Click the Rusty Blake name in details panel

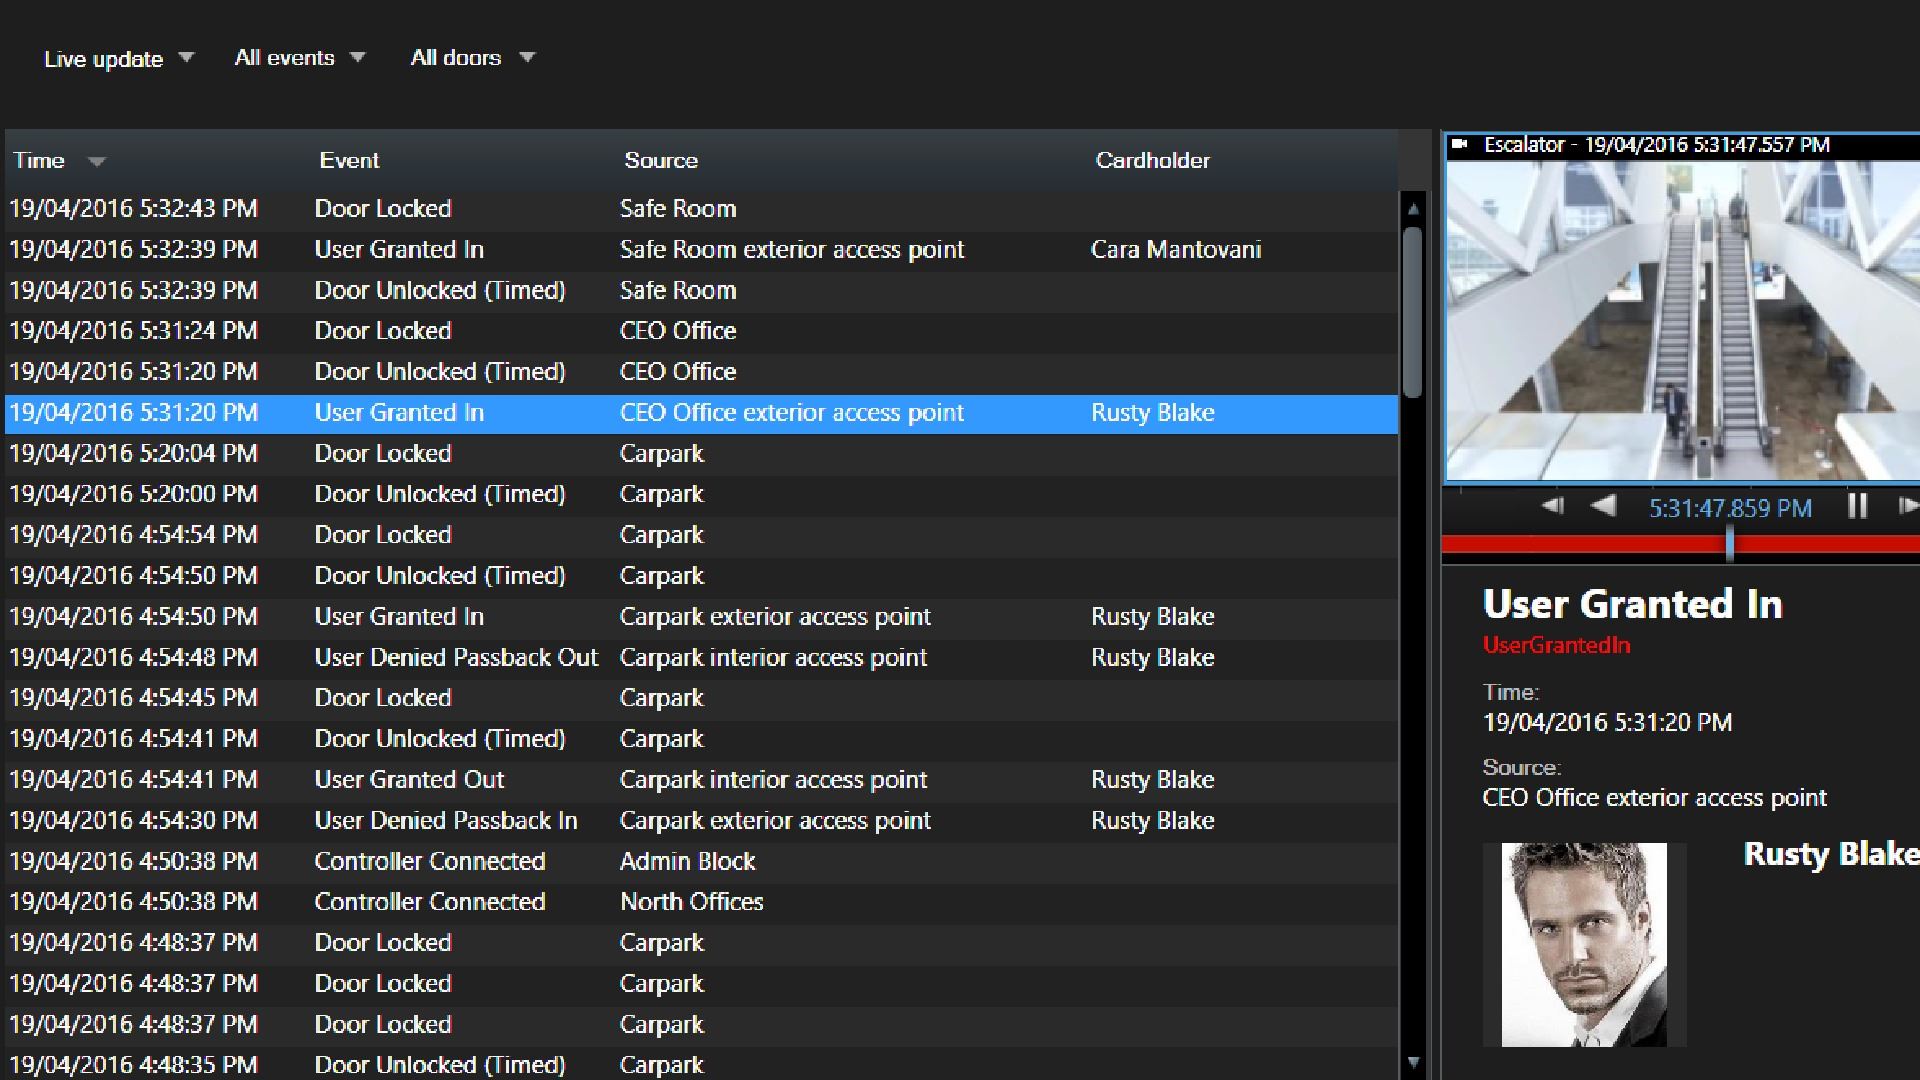pos(1831,854)
